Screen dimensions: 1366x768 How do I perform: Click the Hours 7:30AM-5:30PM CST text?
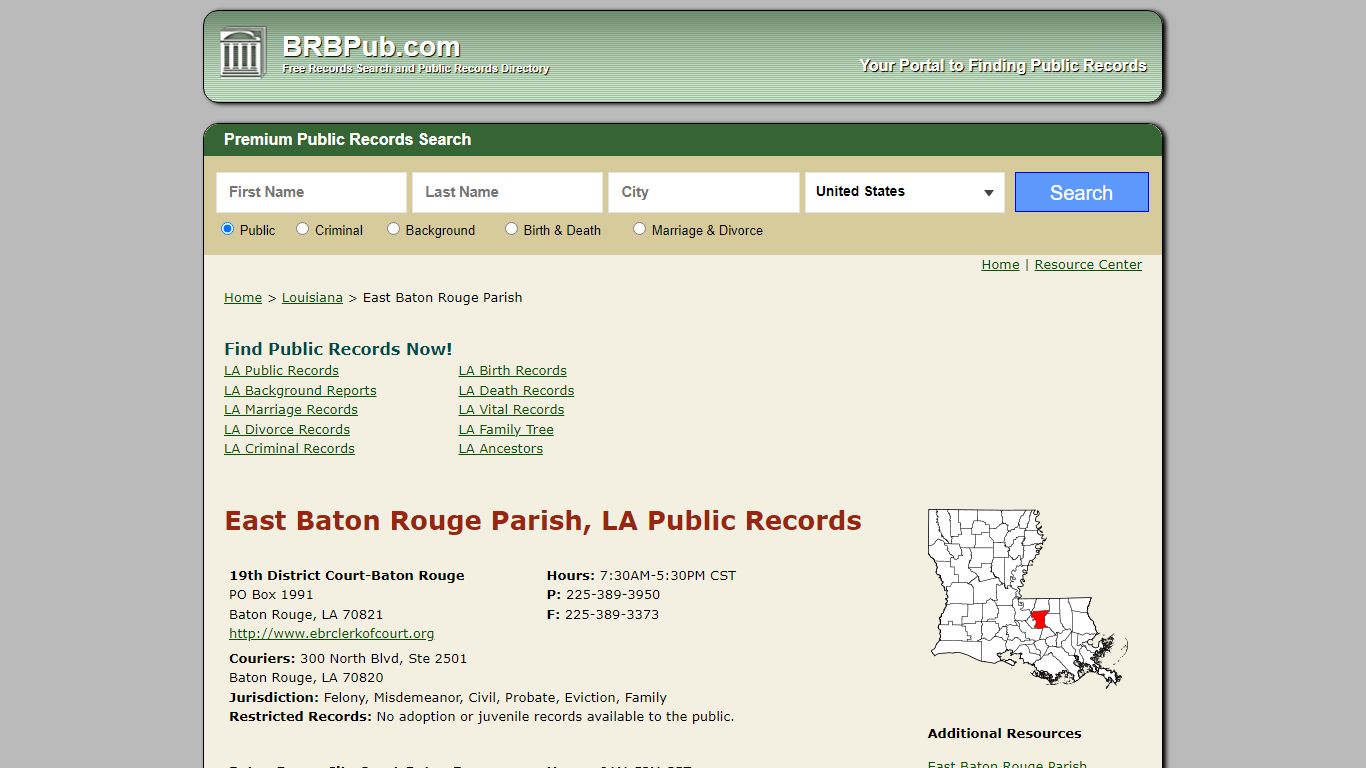point(641,576)
